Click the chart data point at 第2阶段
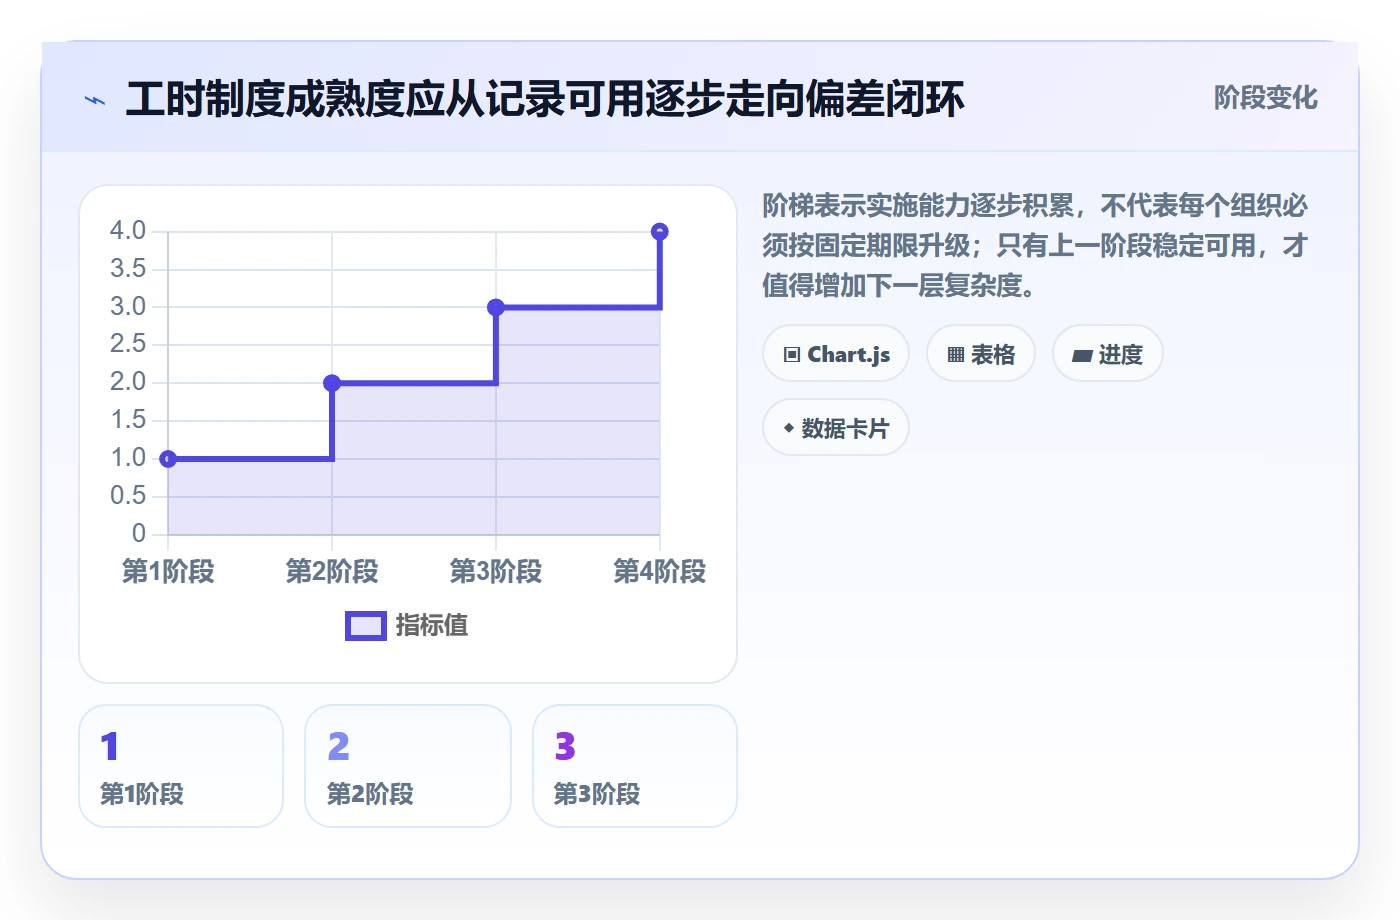Image resolution: width=1400 pixels, height=920 pixels. pyautogui.click(x=332, y=383)
